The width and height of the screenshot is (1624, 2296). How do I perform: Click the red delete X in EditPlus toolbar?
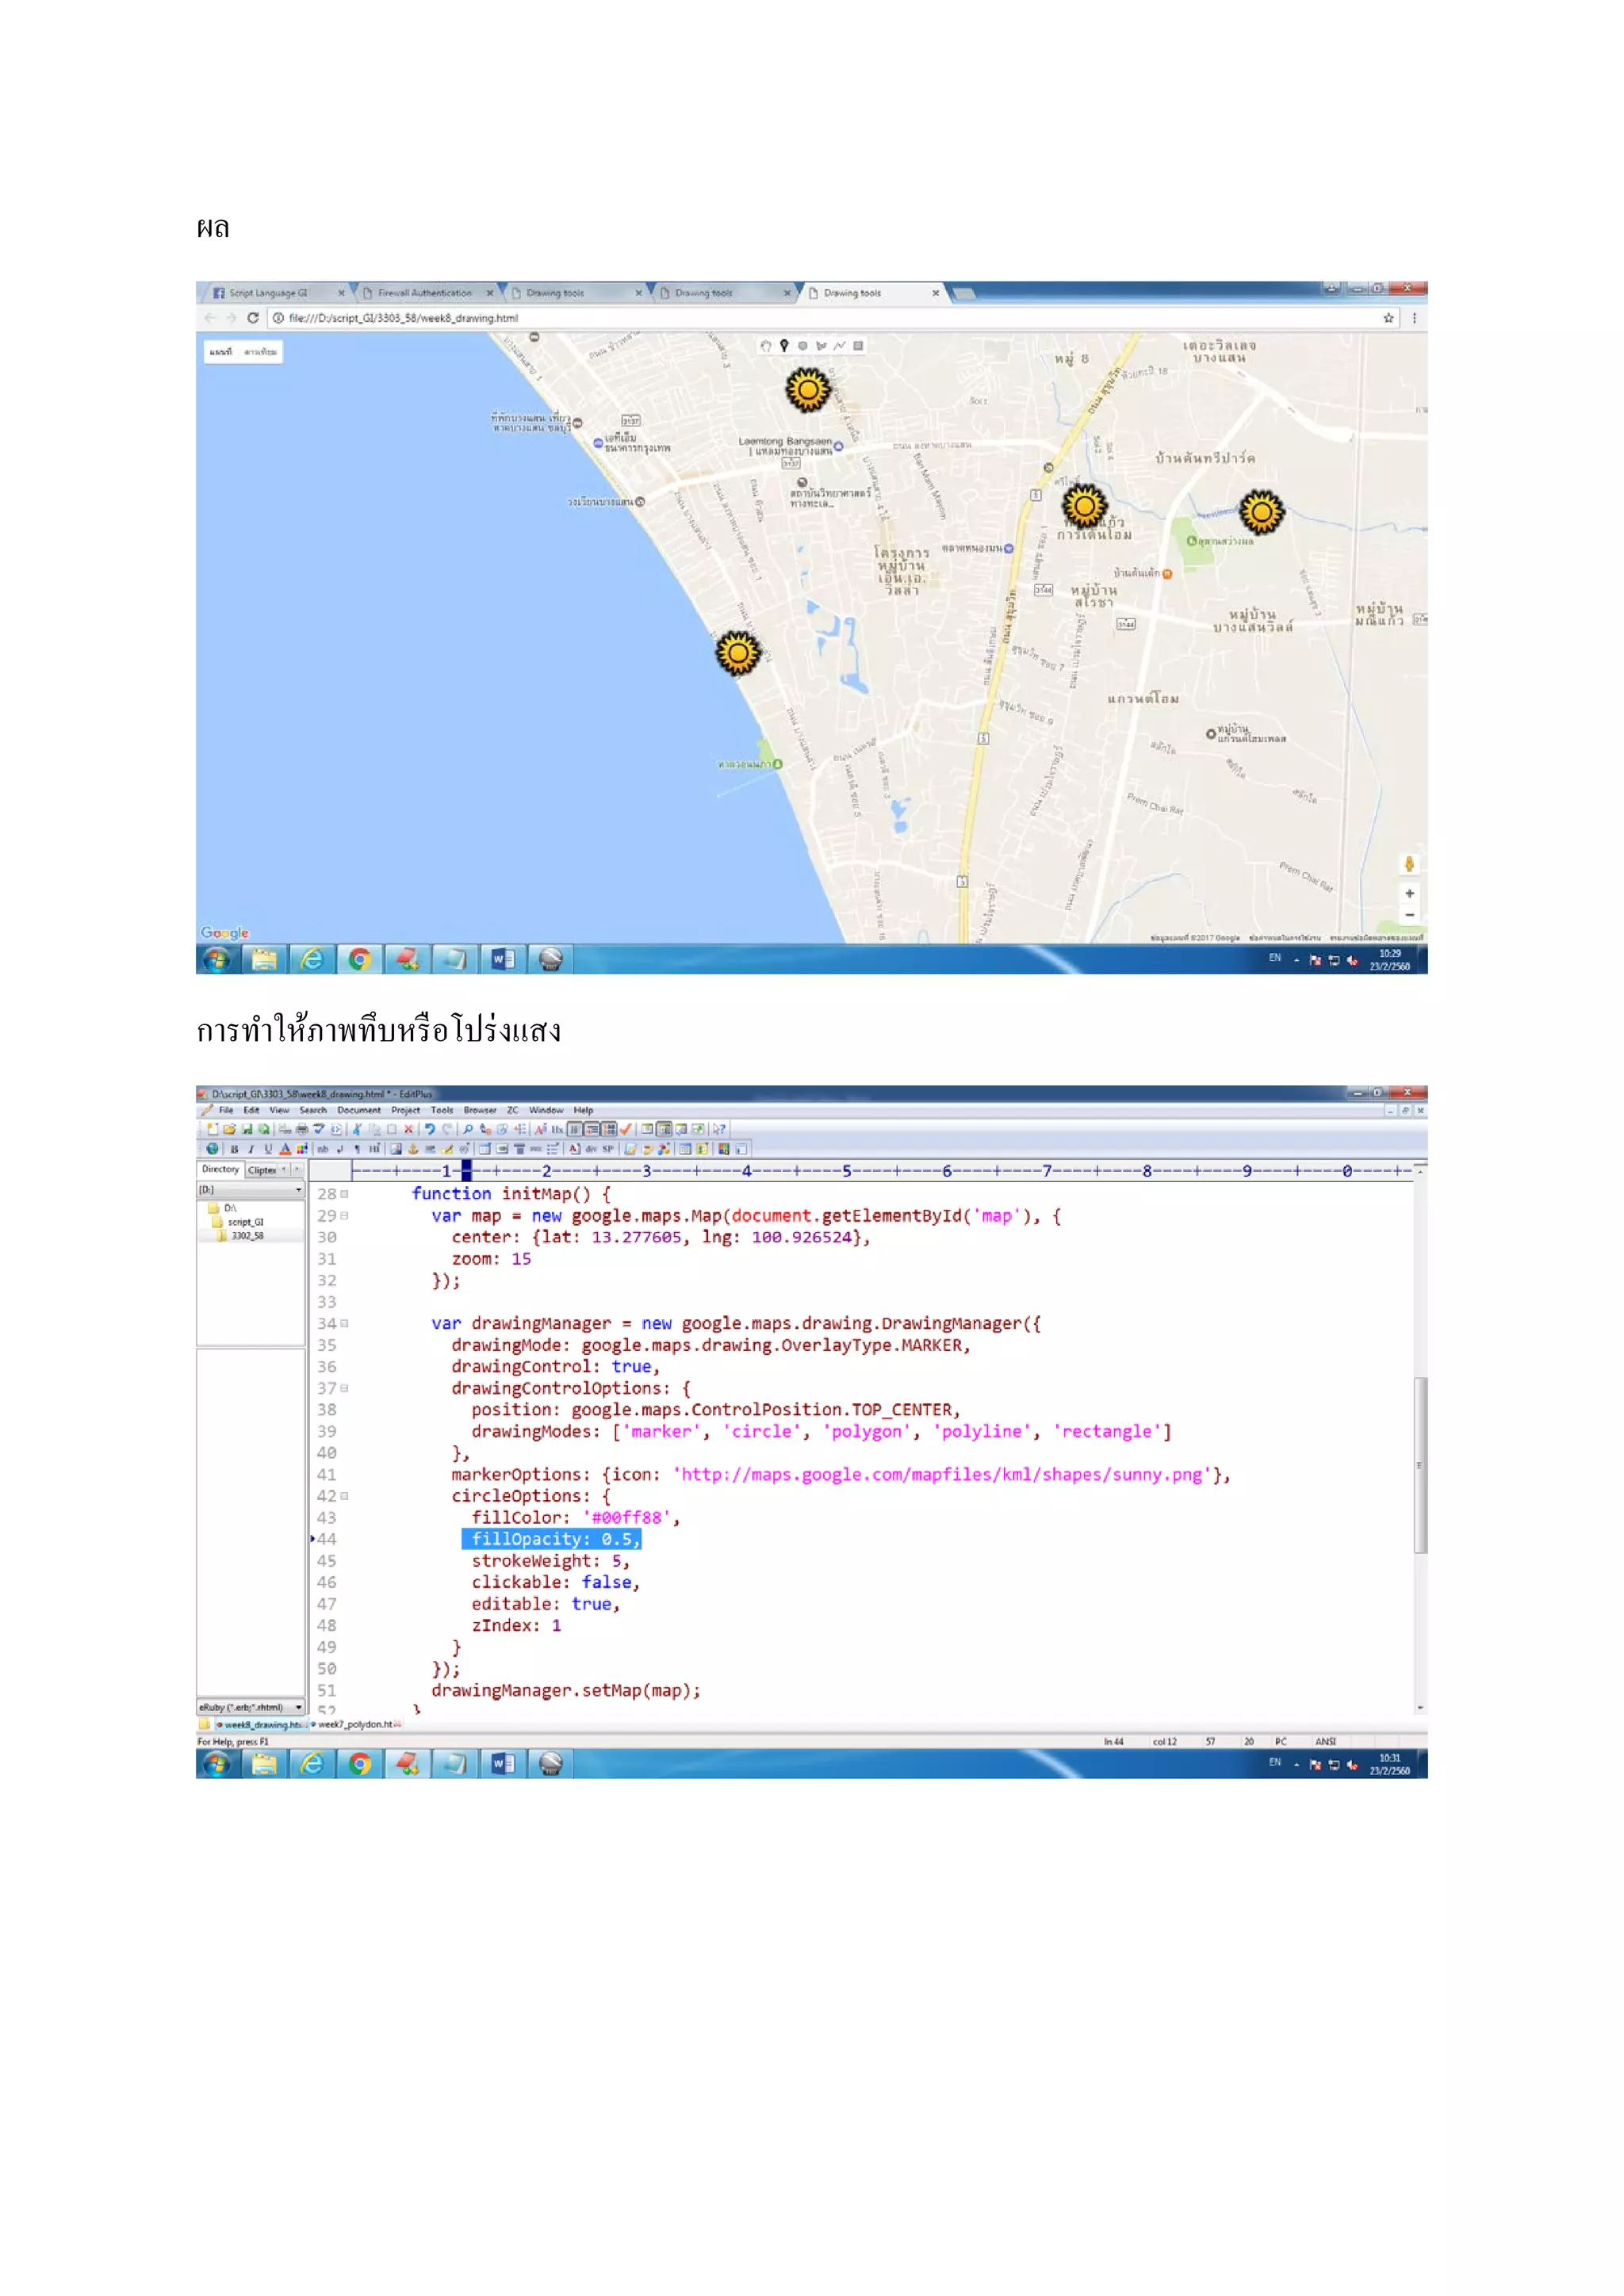[x=408, y=1129]
